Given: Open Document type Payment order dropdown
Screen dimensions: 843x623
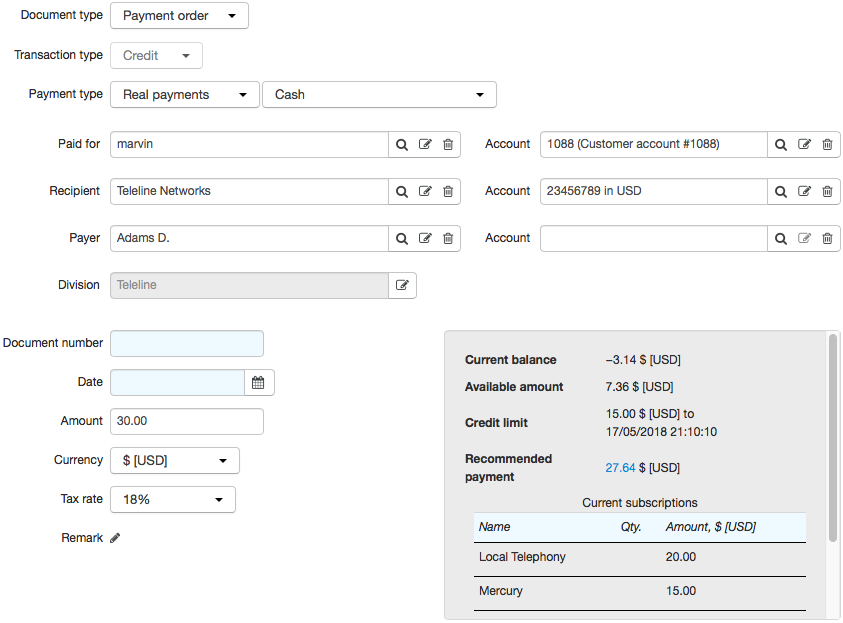Looking at the screenshot, I should tap(179, 16).
